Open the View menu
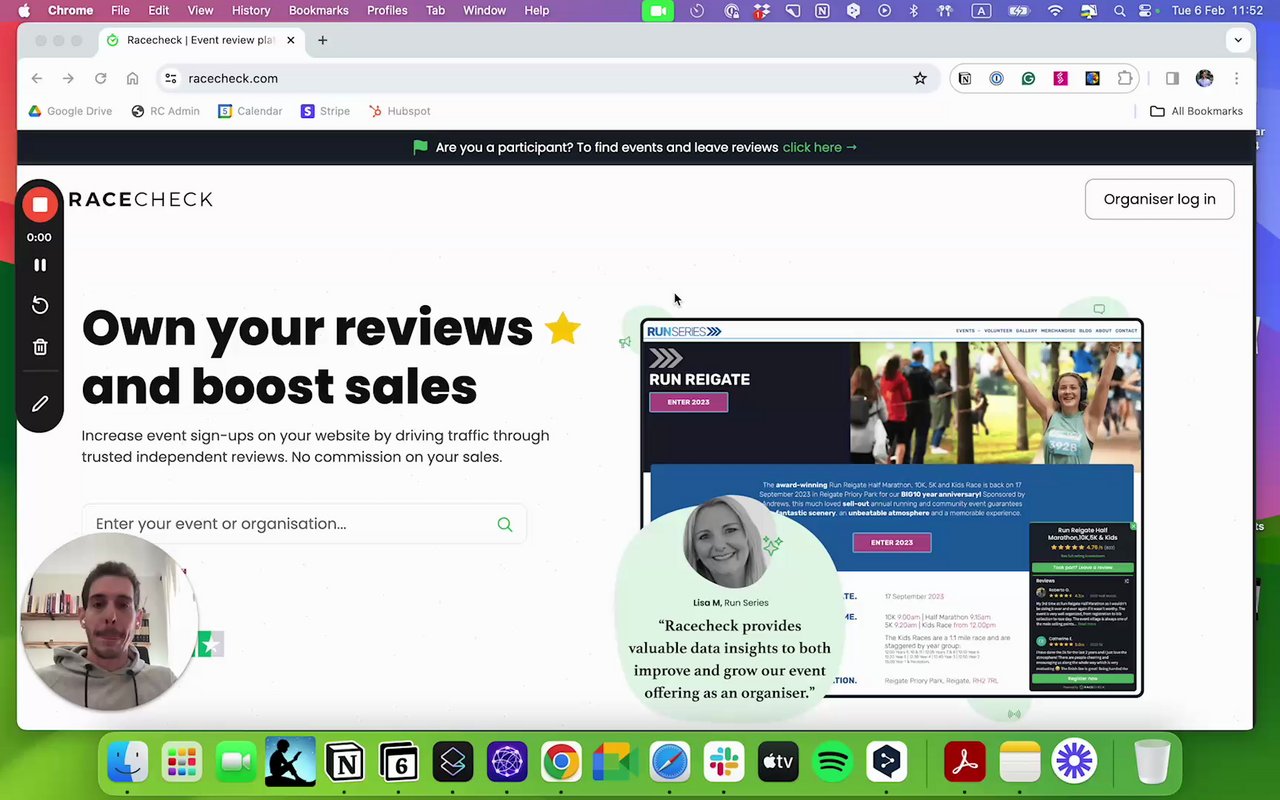 pyautogui.click(x=200, y=10)
